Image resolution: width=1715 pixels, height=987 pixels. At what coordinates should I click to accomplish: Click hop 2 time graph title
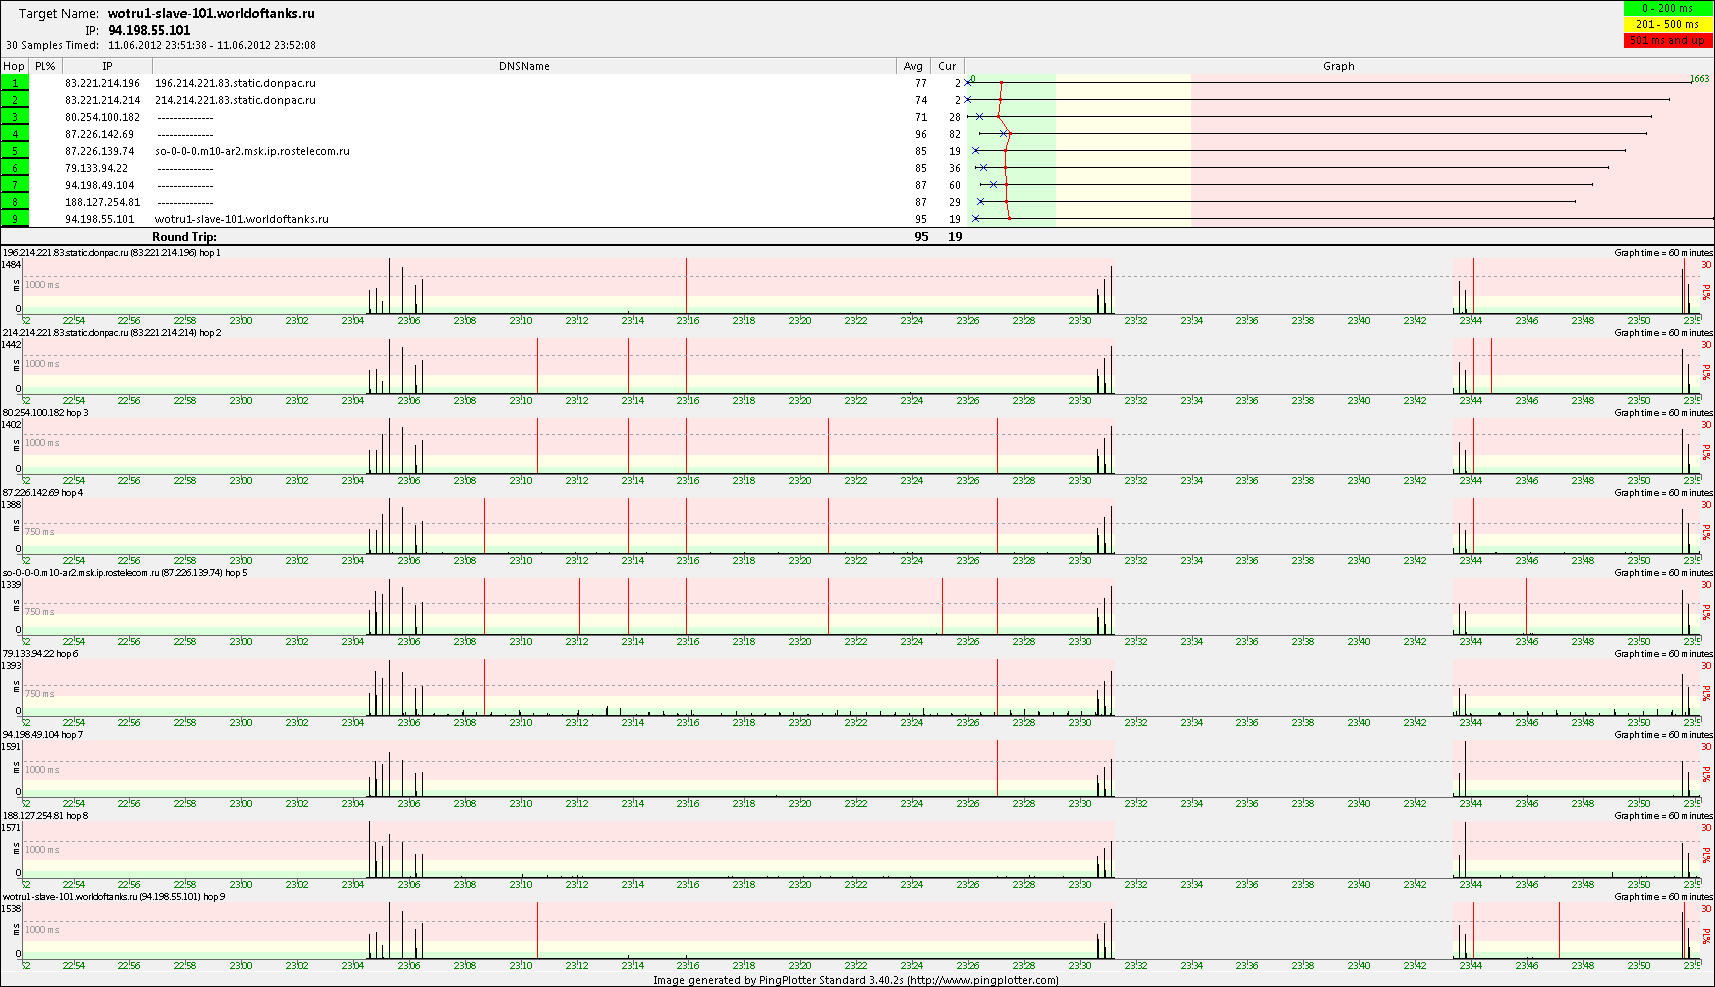[112, 333]
